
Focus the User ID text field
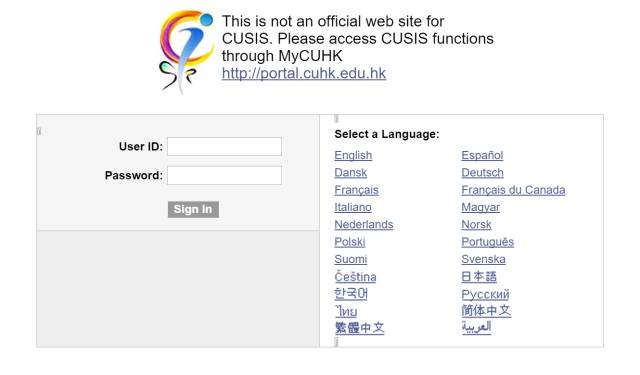click(224, 146)
